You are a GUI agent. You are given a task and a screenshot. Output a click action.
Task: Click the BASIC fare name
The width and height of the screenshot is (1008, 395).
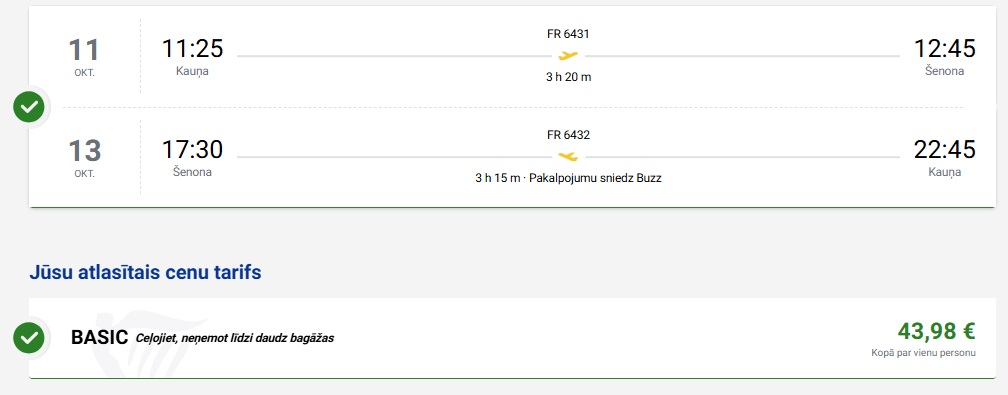pos(100,338)
